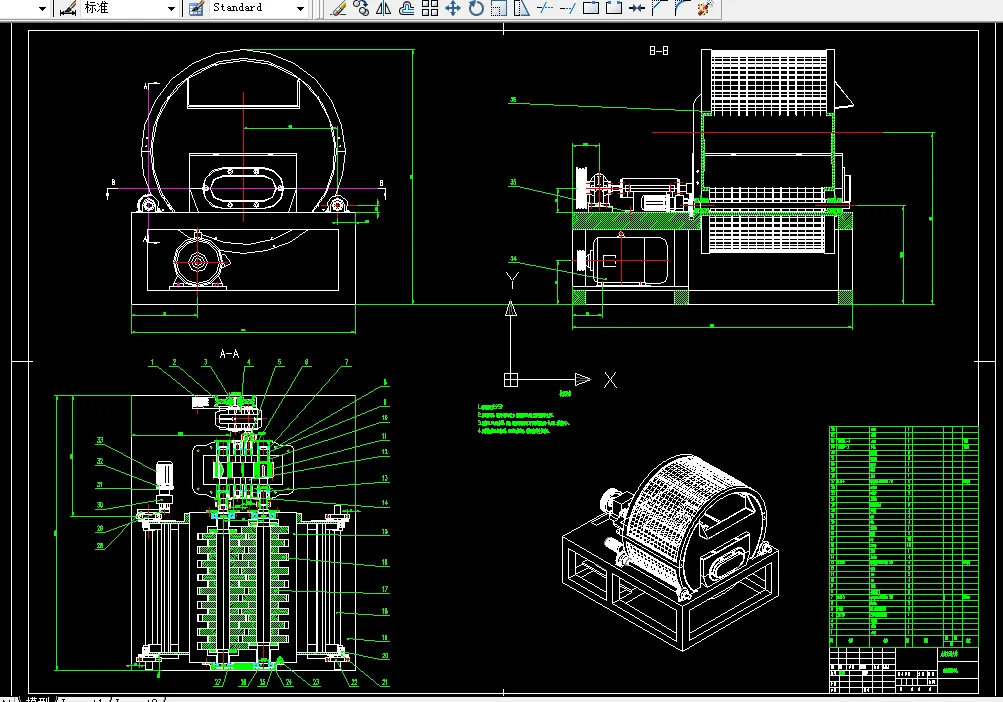Image resolution: width=1003 pixels, height=702 pixels.
Task: Select the Array tool
Action: coord(430,8)
